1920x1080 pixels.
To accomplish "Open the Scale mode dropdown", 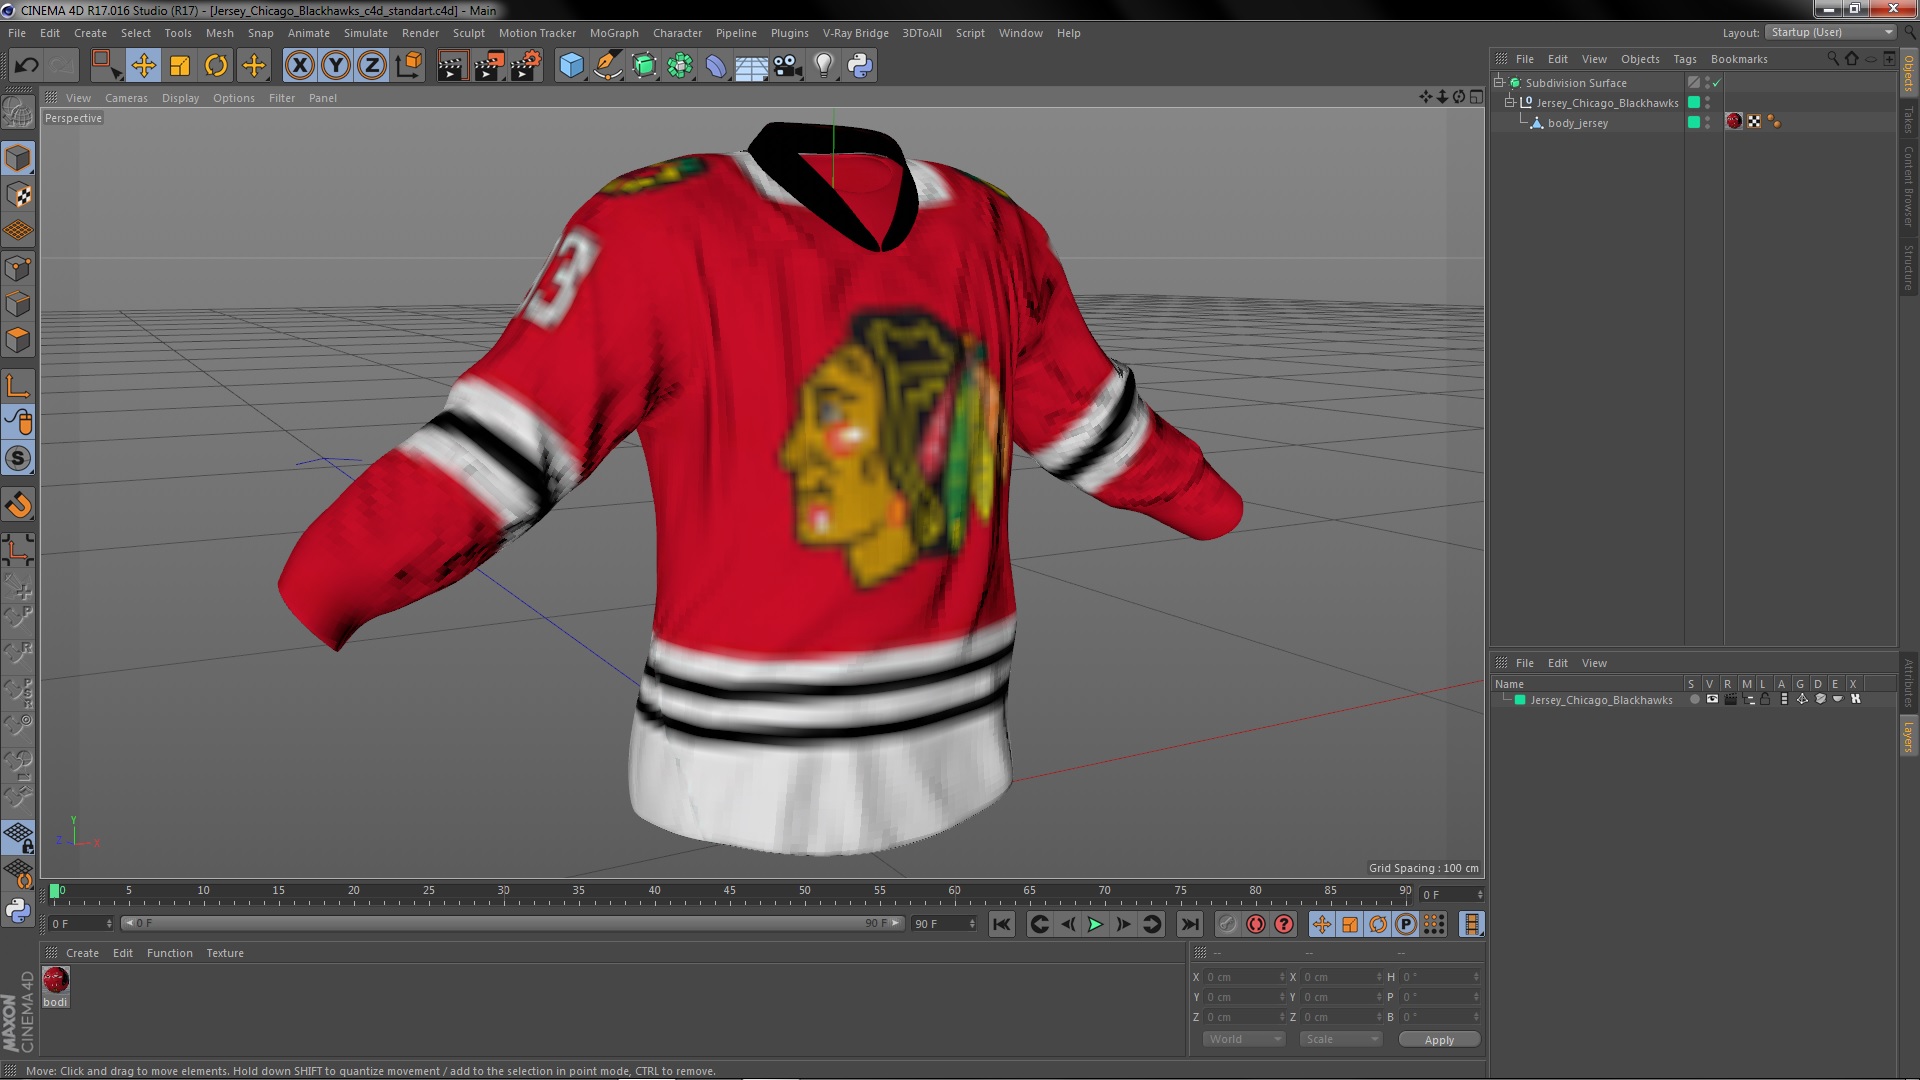I will 1340,1040.
